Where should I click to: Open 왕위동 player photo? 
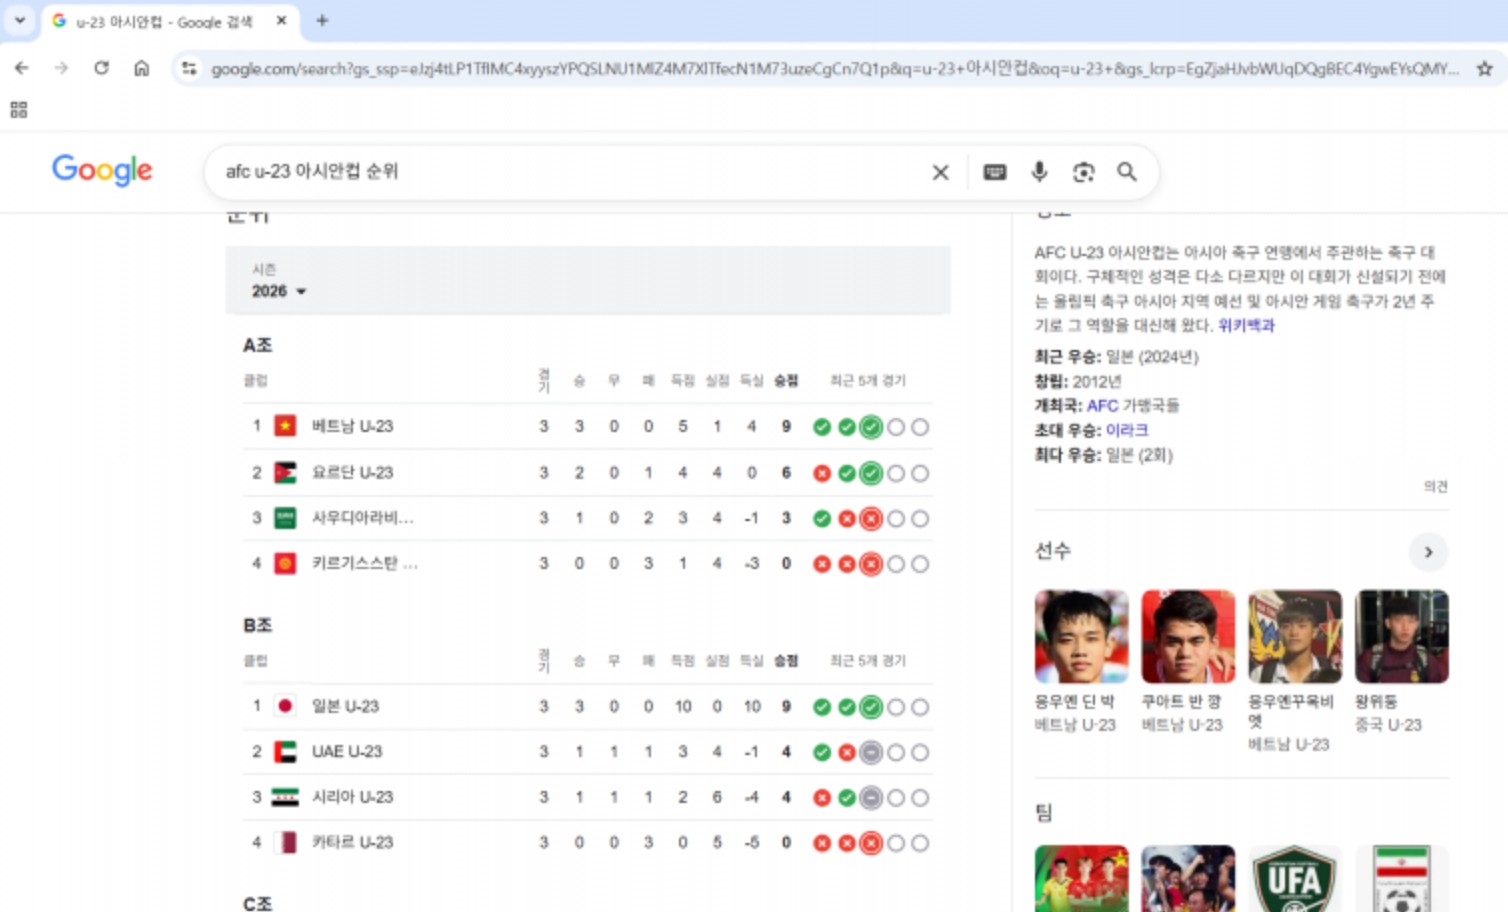1402,636
